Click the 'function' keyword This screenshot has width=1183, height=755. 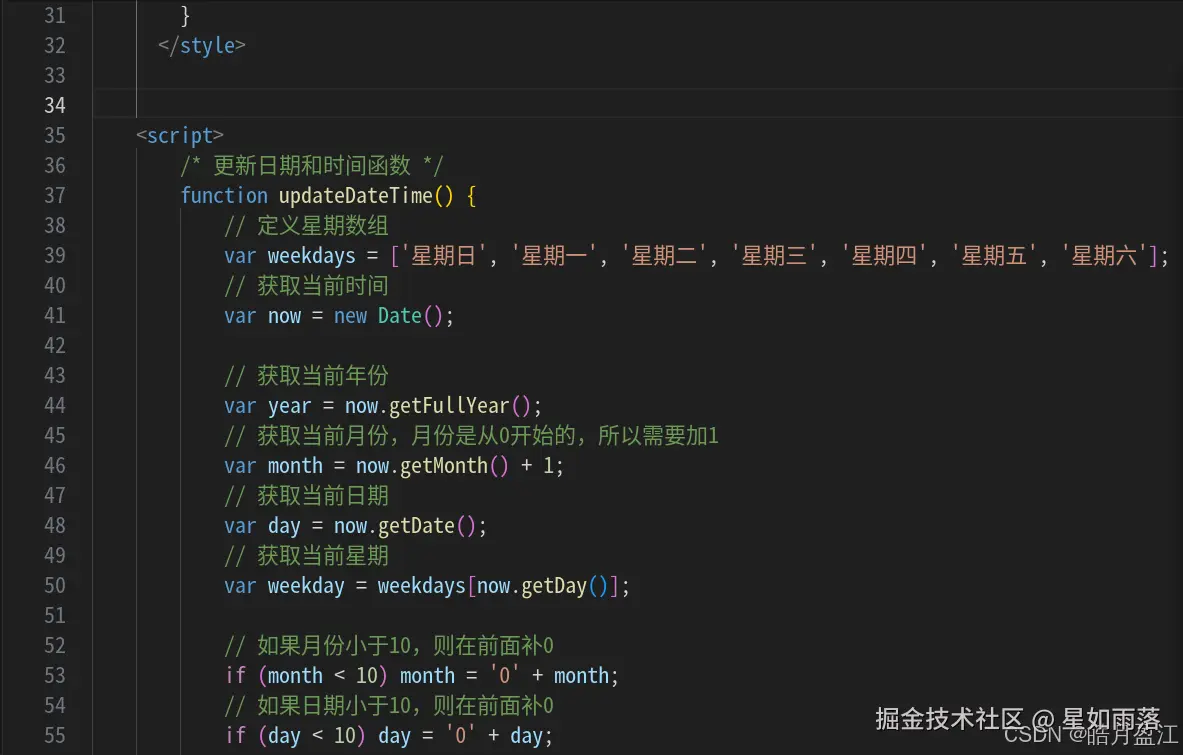224,195
